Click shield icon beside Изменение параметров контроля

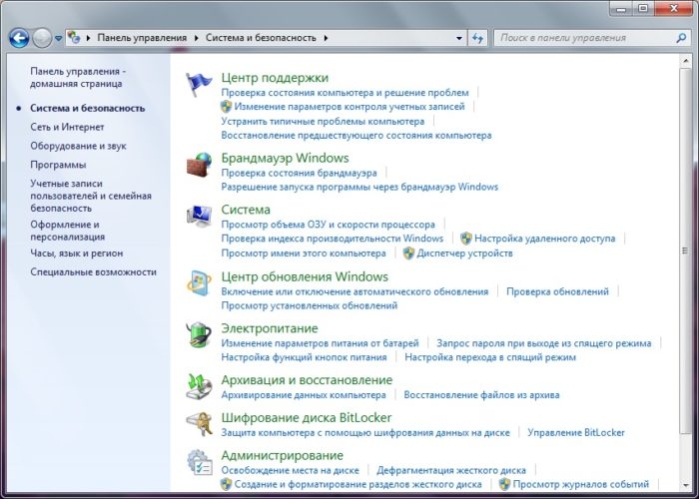(x=226, y=107)
